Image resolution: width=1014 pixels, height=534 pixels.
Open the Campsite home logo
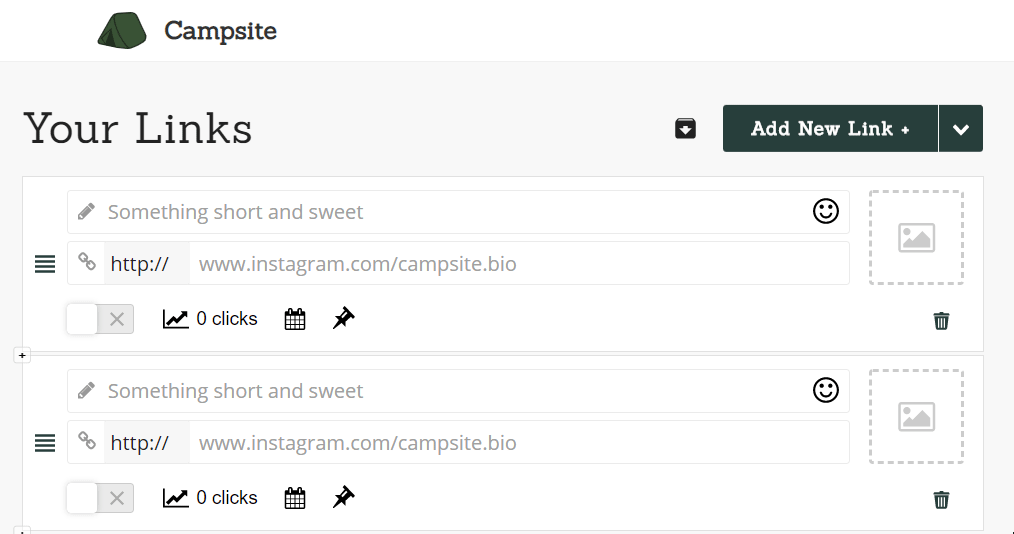pos(187,30)
